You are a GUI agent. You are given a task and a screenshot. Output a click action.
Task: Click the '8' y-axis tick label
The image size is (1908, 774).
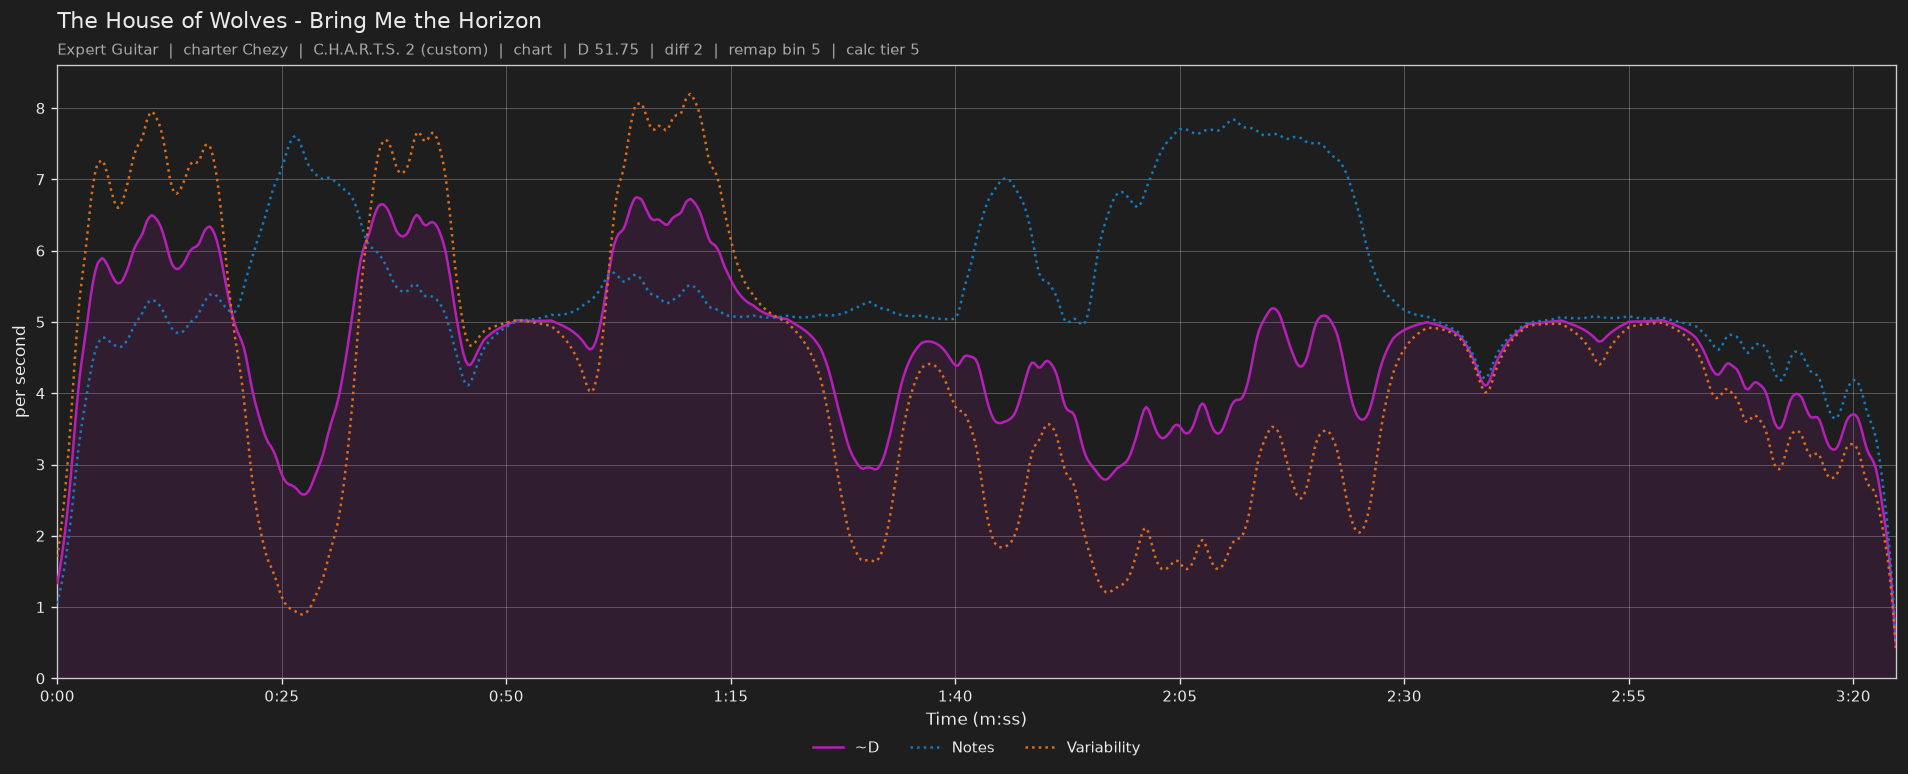(x=41, y=108)
